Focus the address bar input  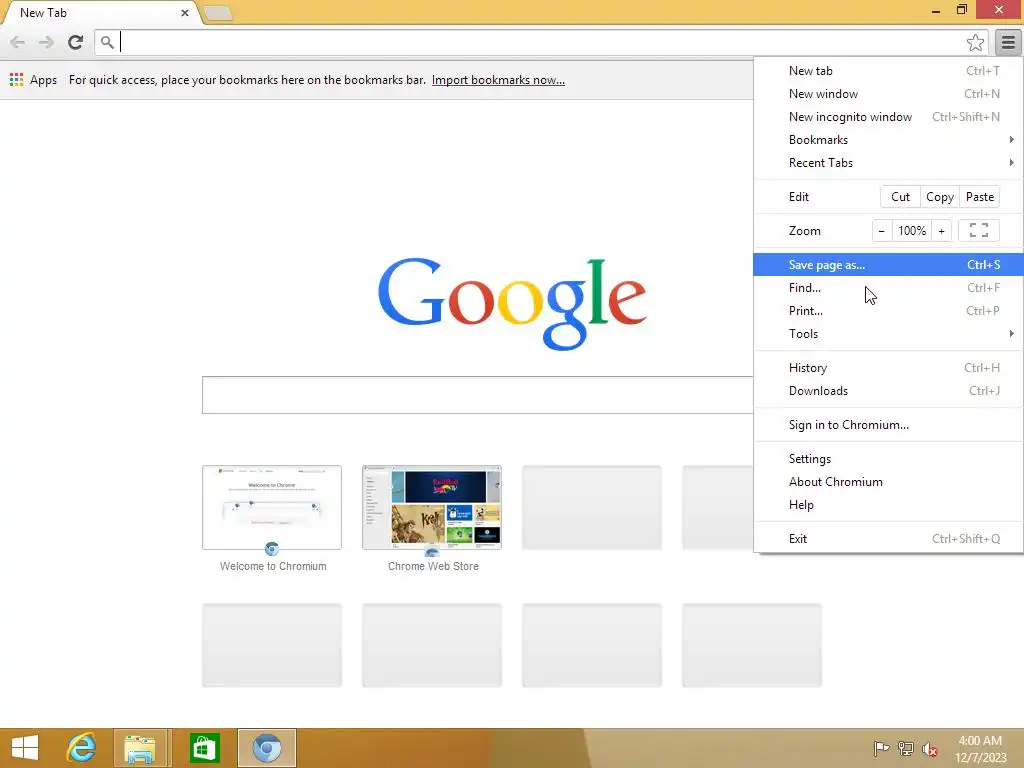541,42
